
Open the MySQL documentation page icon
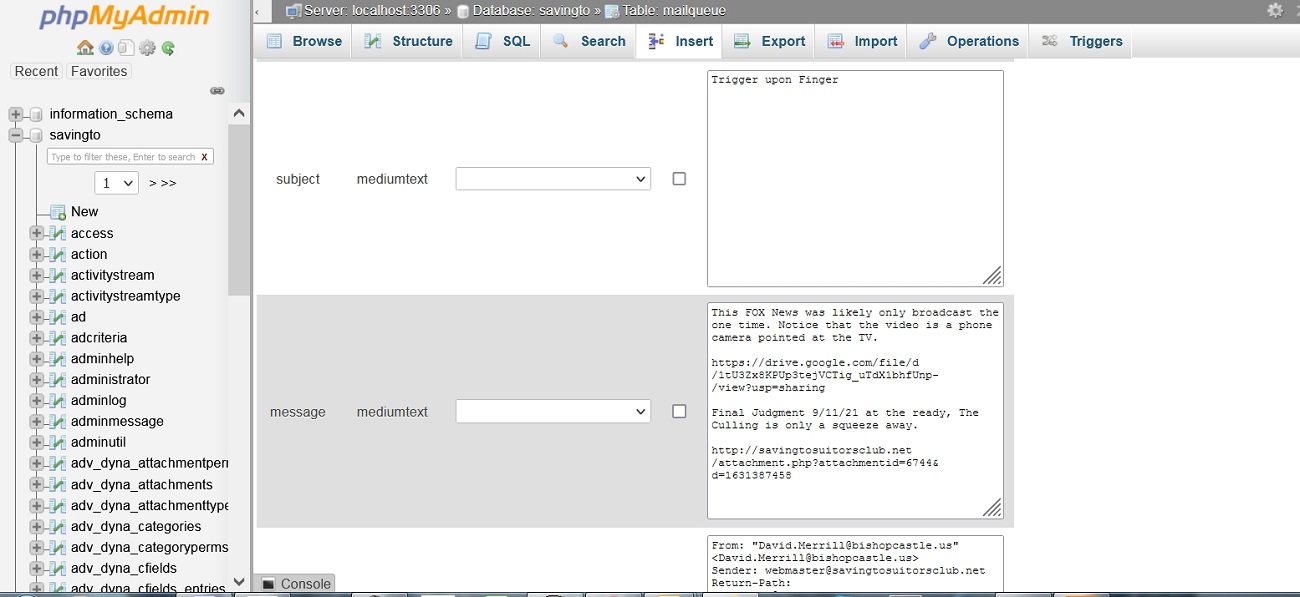(125, 48)
